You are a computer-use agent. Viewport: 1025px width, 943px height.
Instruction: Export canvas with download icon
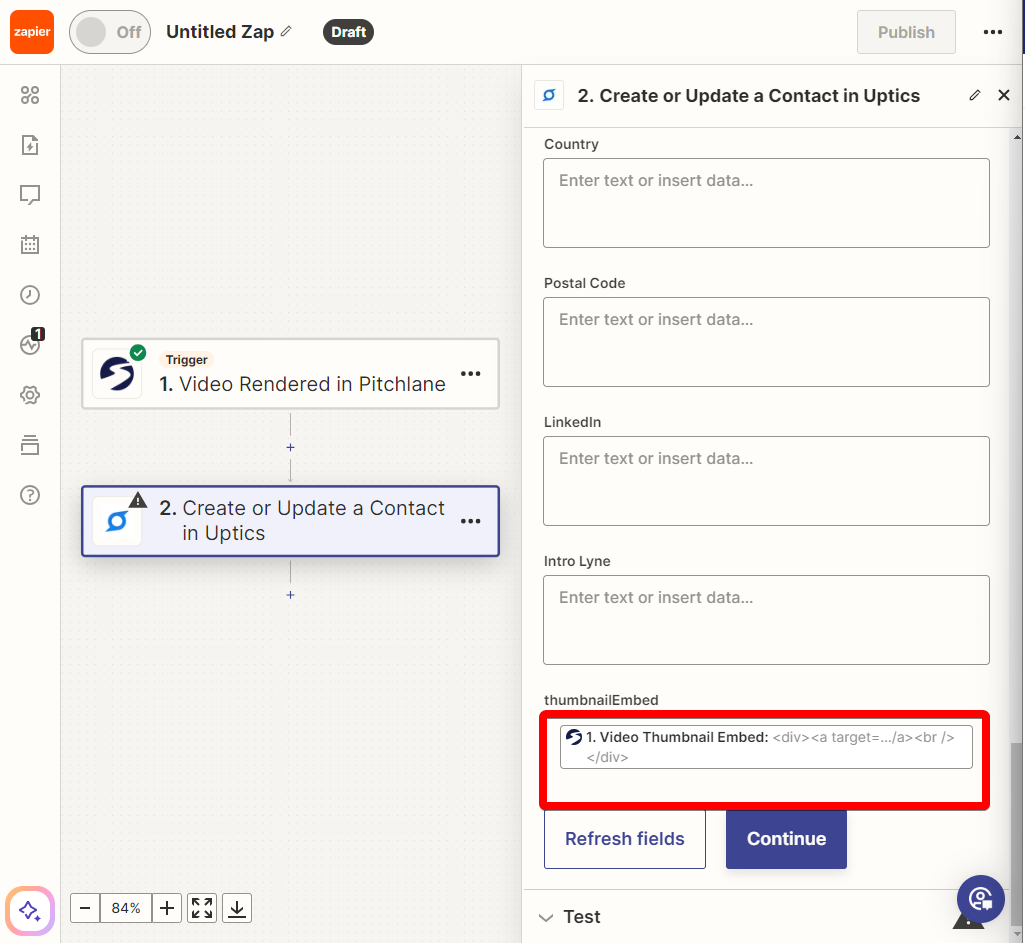click(237, 908)
